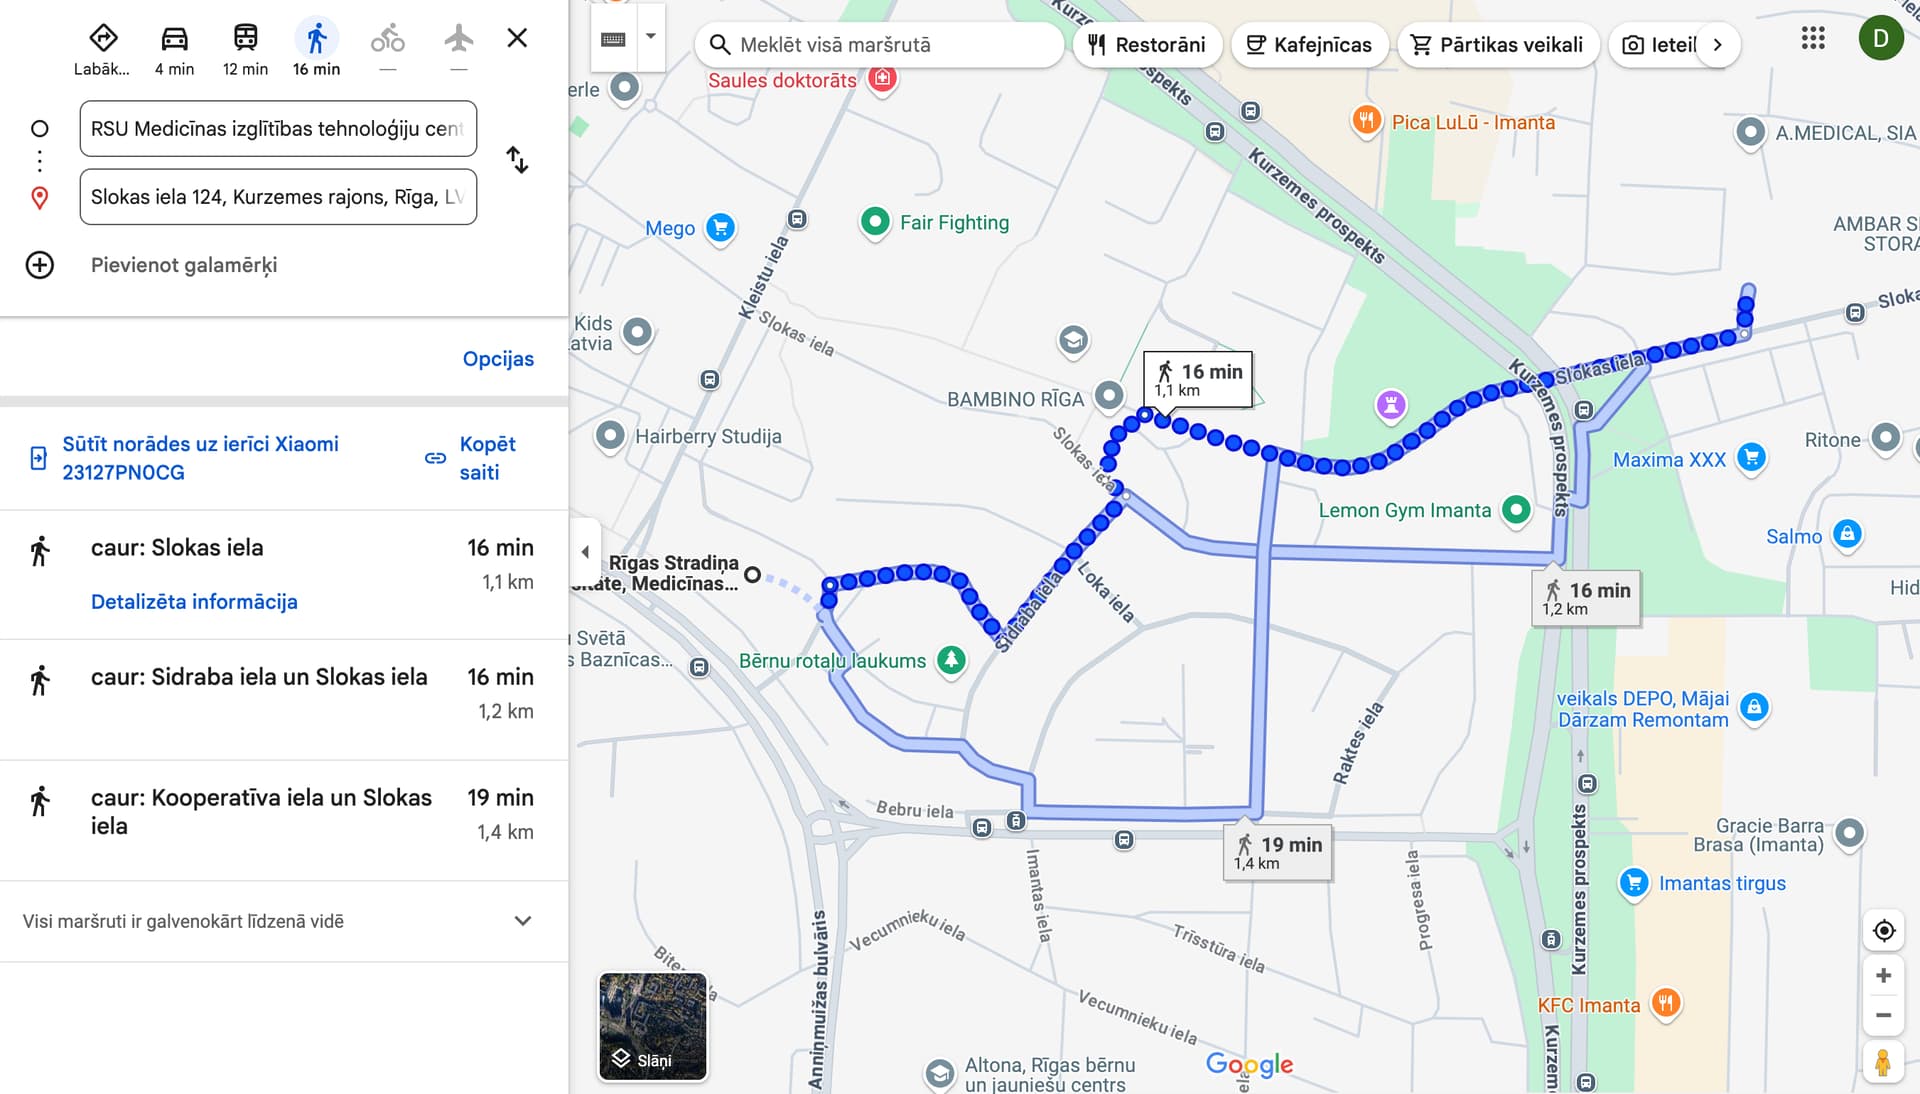Image resolution: width=1920 pixels, height=1094 pixels.
Task: Open the keyboard input tools dropdown
Action: (651, 37)
